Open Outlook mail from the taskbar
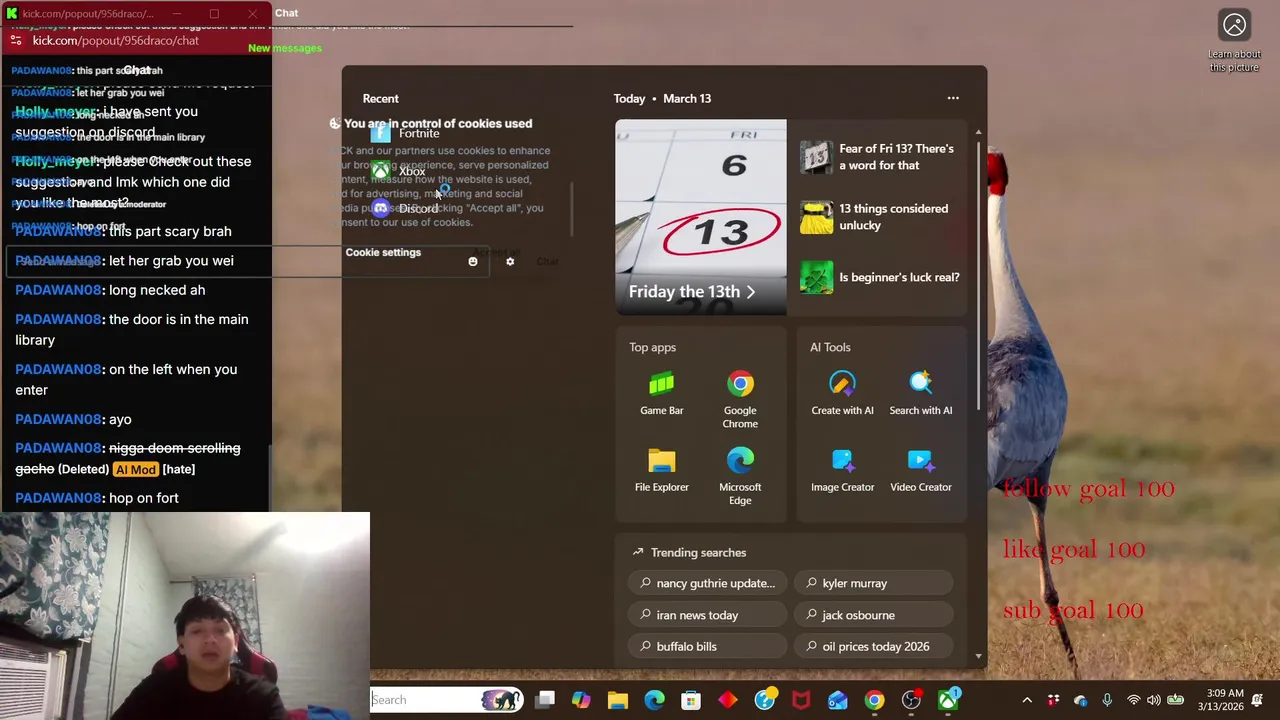The image size is (1280, 720). pyautogui.click(x=838, y=700)
